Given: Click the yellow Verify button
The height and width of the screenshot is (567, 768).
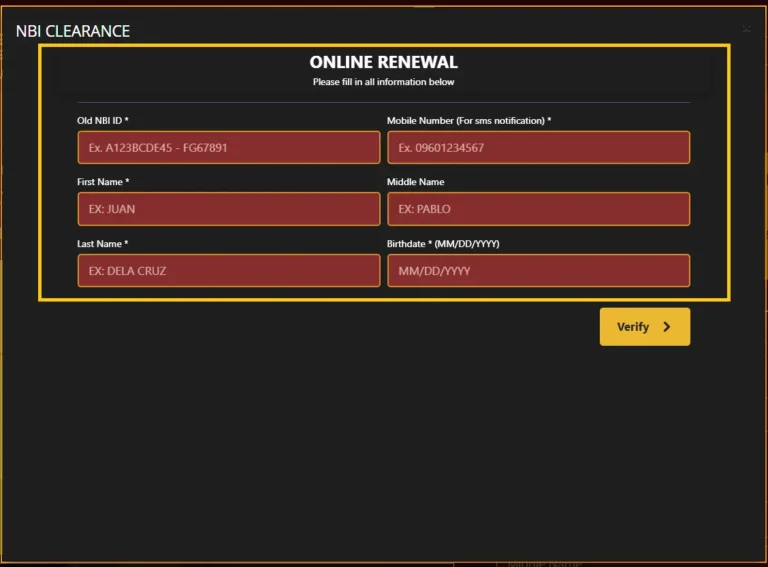Looking at the screenshot, I should (645, 327).
